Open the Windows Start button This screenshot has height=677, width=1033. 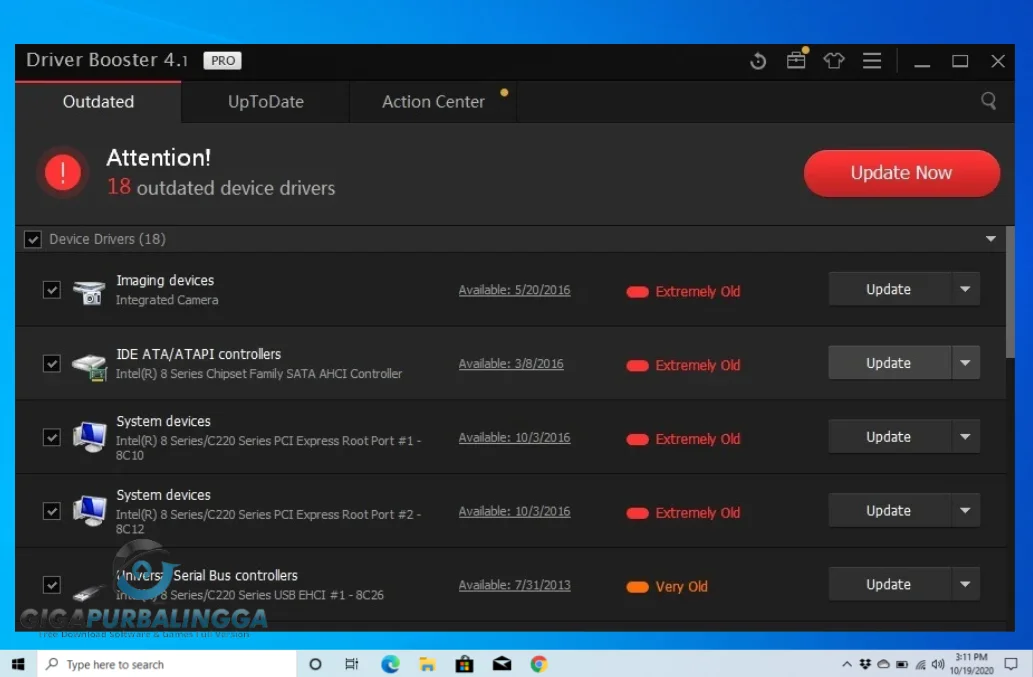click(x=18, y=664)
